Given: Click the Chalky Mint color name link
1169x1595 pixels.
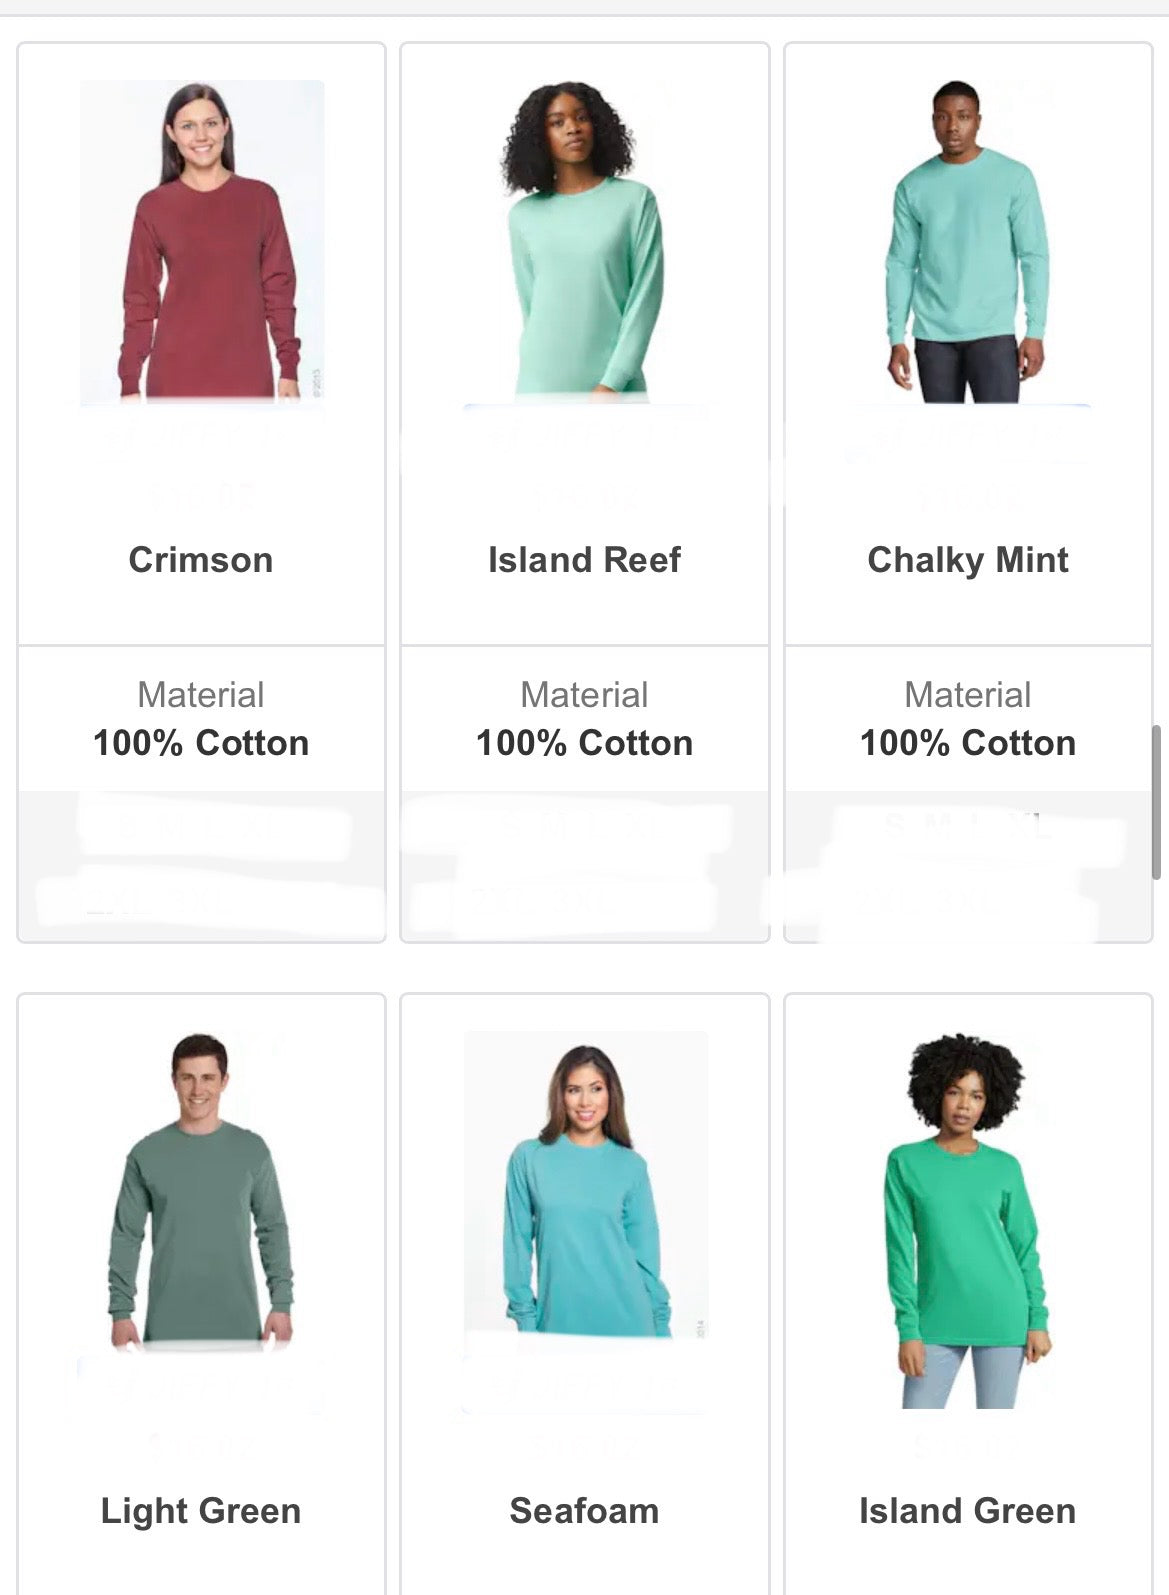Looking at the screenshot, I should pos(968,560).
